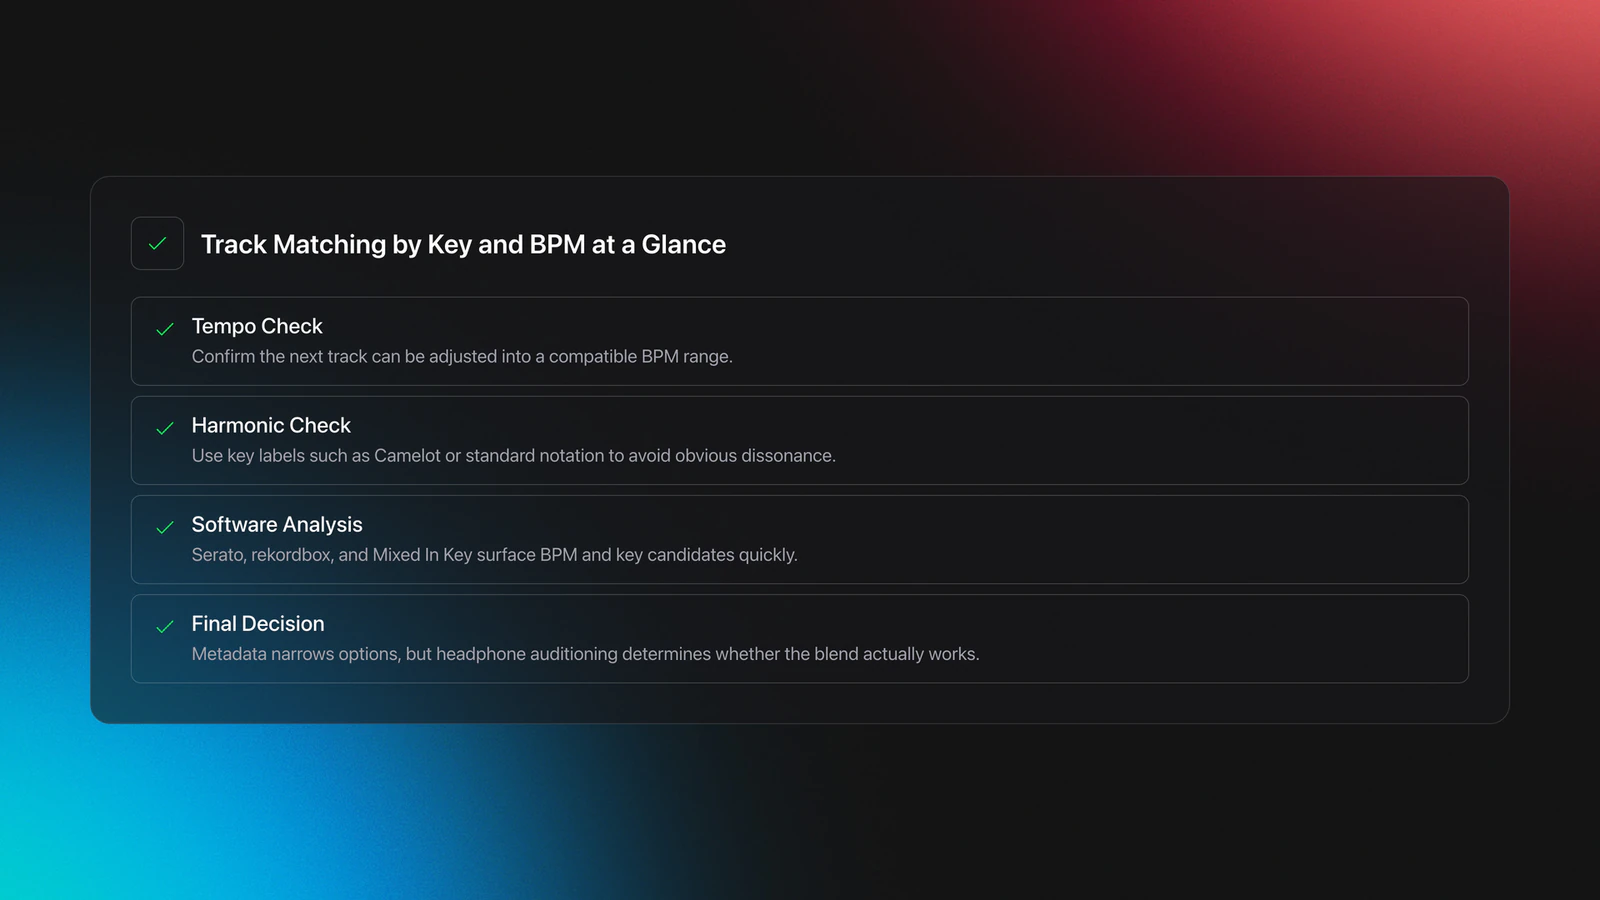Select the 'Software Analysis' heading
The height and width of the screenshot is (900, 1600).
pyautogui.click(x=277, y=524)
